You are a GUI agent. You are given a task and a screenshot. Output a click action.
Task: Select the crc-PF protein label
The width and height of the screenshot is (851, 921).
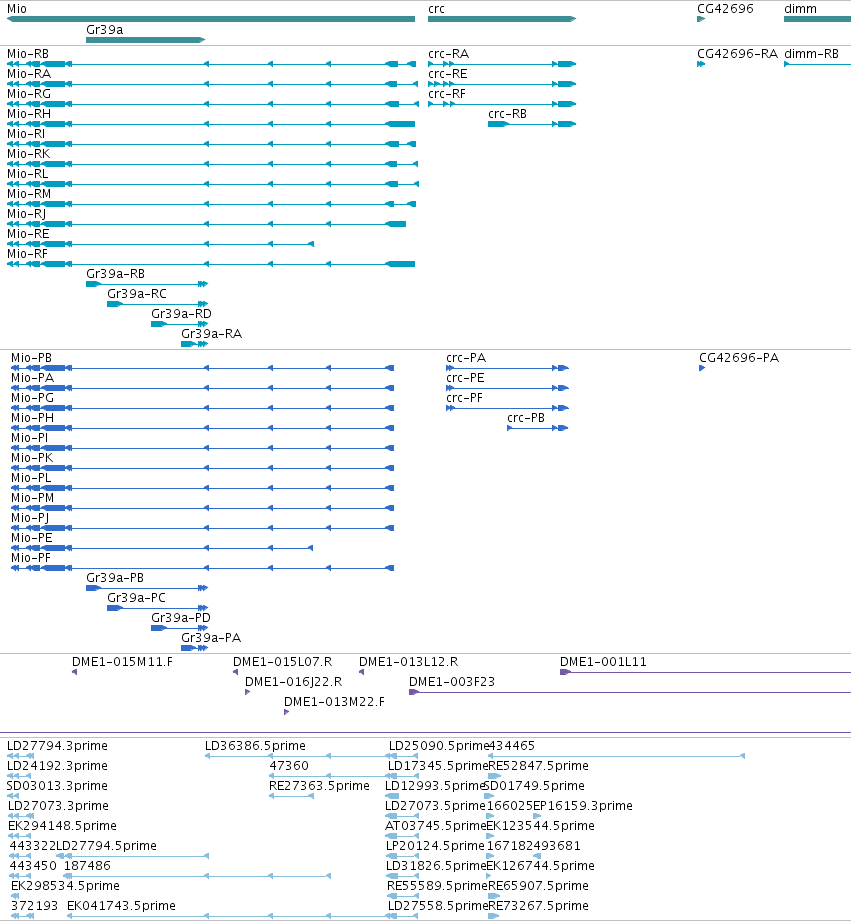click(465, 398)
